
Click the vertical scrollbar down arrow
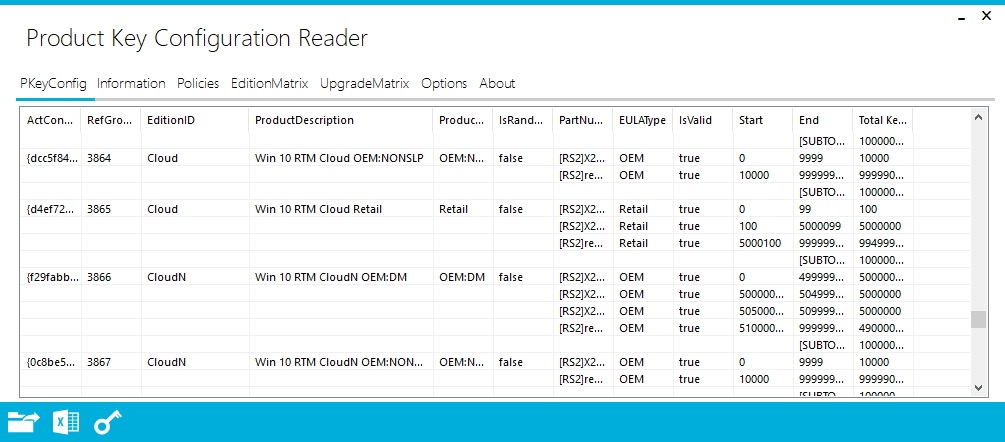click(977, 387)
